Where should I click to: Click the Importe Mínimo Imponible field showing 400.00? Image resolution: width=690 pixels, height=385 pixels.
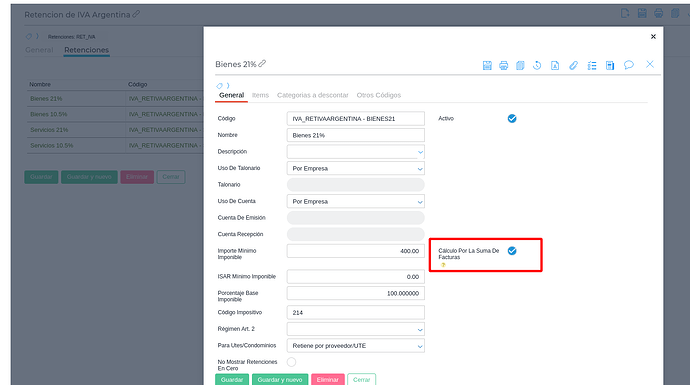pyautogui.click(x=356, y=251)
